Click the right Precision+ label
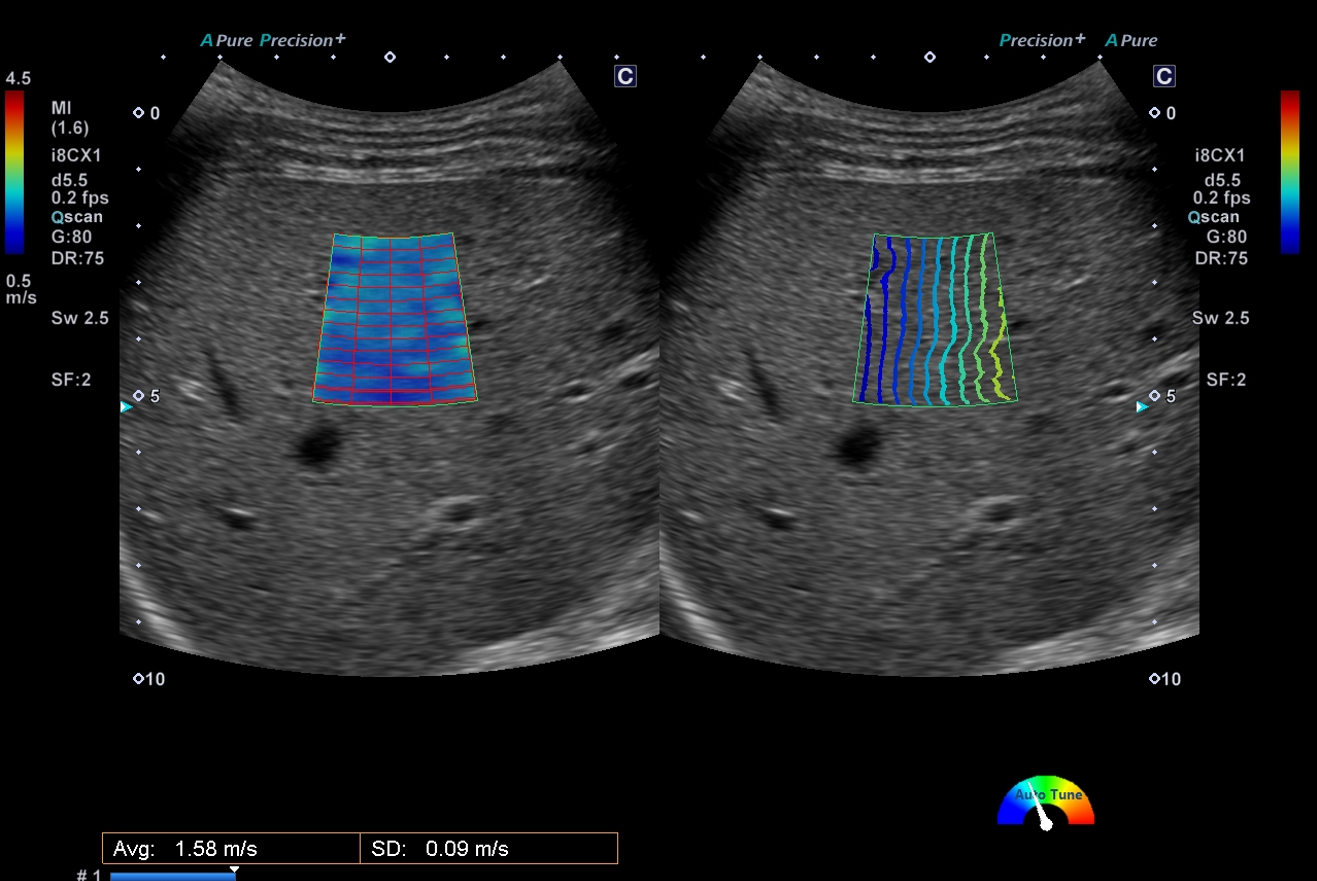This screenshot has width=1317, height=881. pyautogui.click(x=1042, y=41)
